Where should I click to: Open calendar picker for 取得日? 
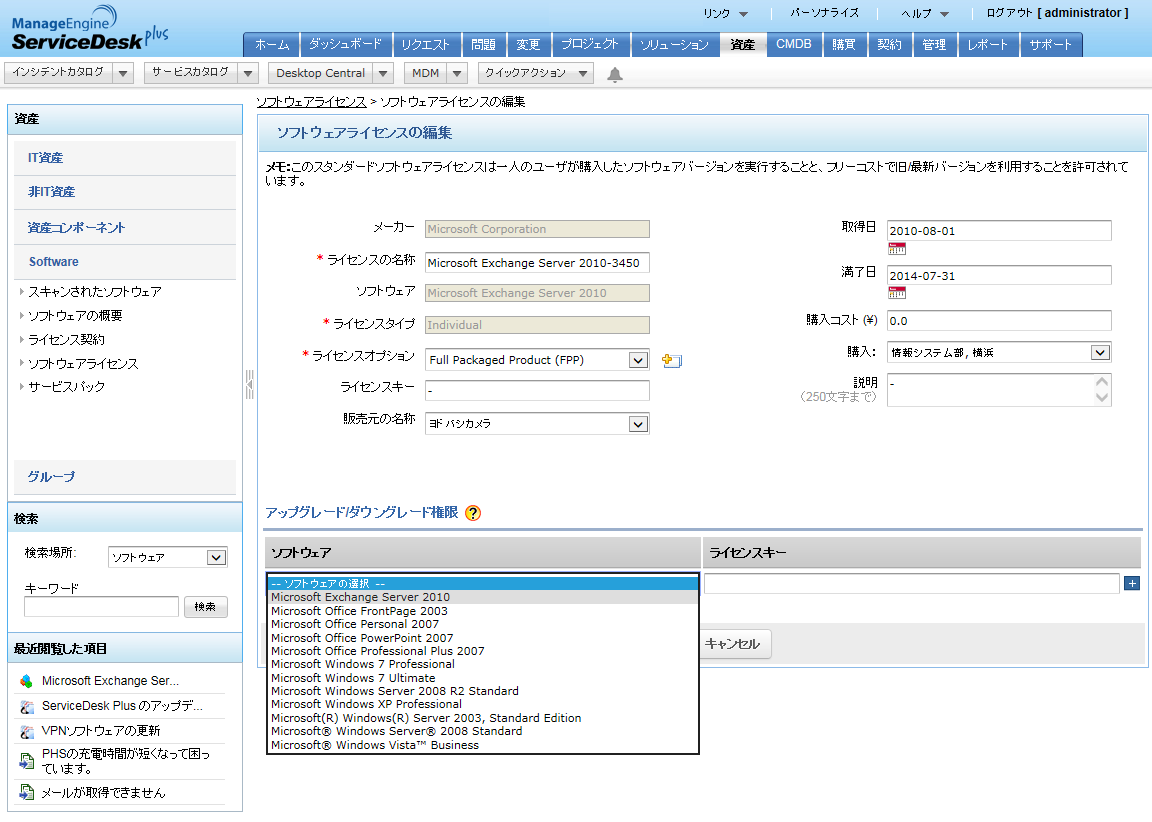click(896, 249)
